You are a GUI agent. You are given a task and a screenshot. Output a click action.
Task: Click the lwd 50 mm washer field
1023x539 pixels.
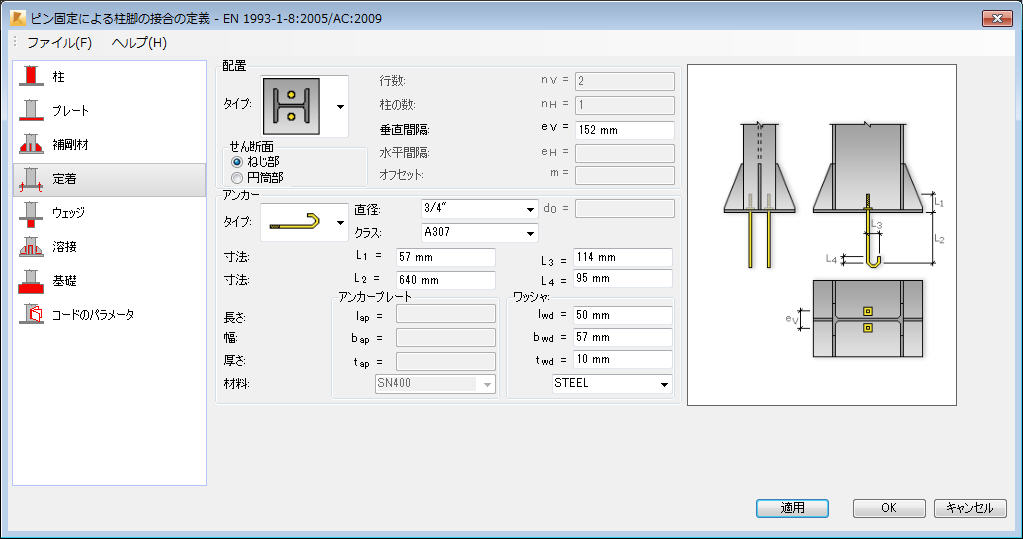tap(623, 315)
